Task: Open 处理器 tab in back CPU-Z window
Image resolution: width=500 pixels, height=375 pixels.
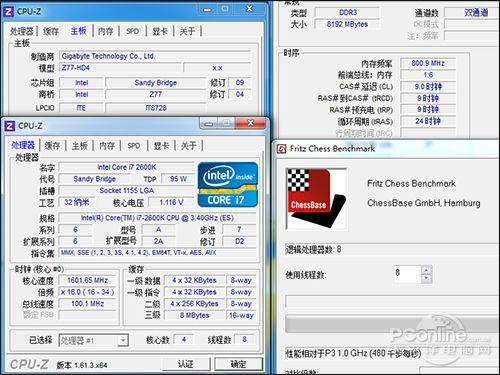Action: [22, 31]
